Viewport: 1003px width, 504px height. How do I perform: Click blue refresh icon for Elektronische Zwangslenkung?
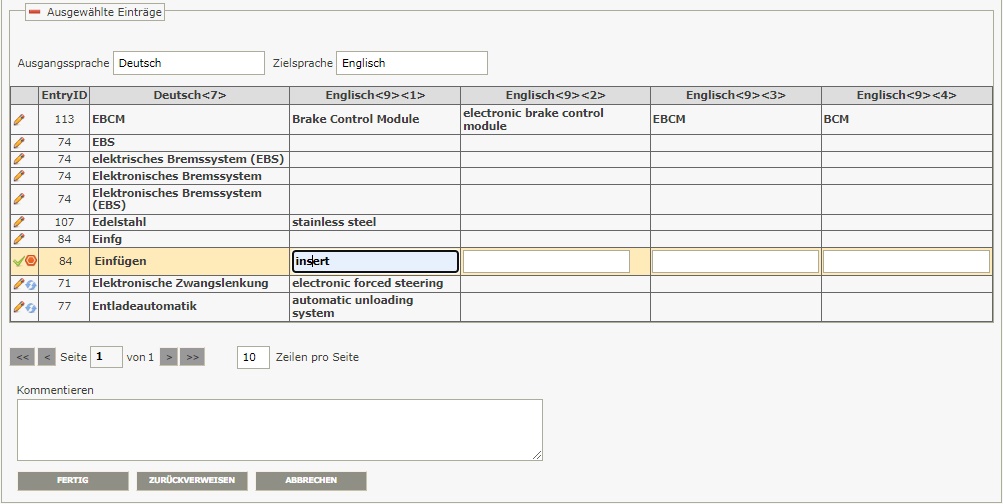tap(31, 284)
